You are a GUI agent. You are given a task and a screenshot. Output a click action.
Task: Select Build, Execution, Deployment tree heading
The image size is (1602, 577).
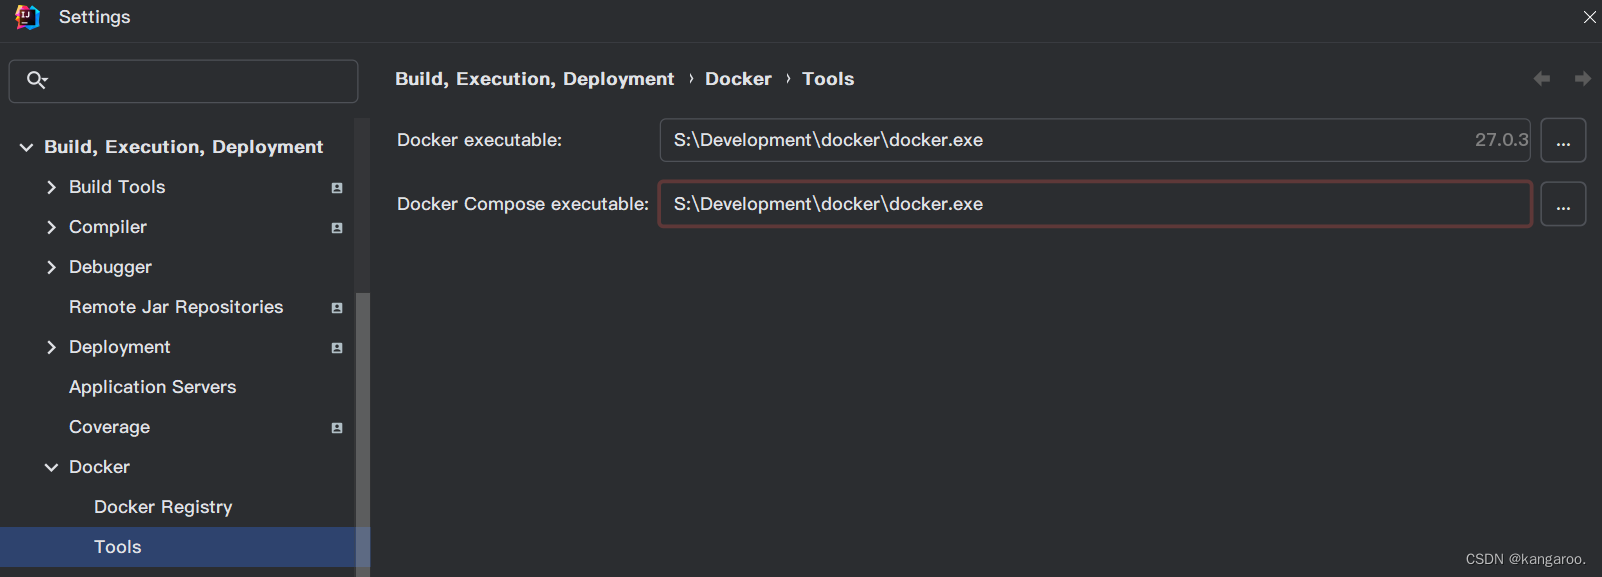tap(183, 147)
